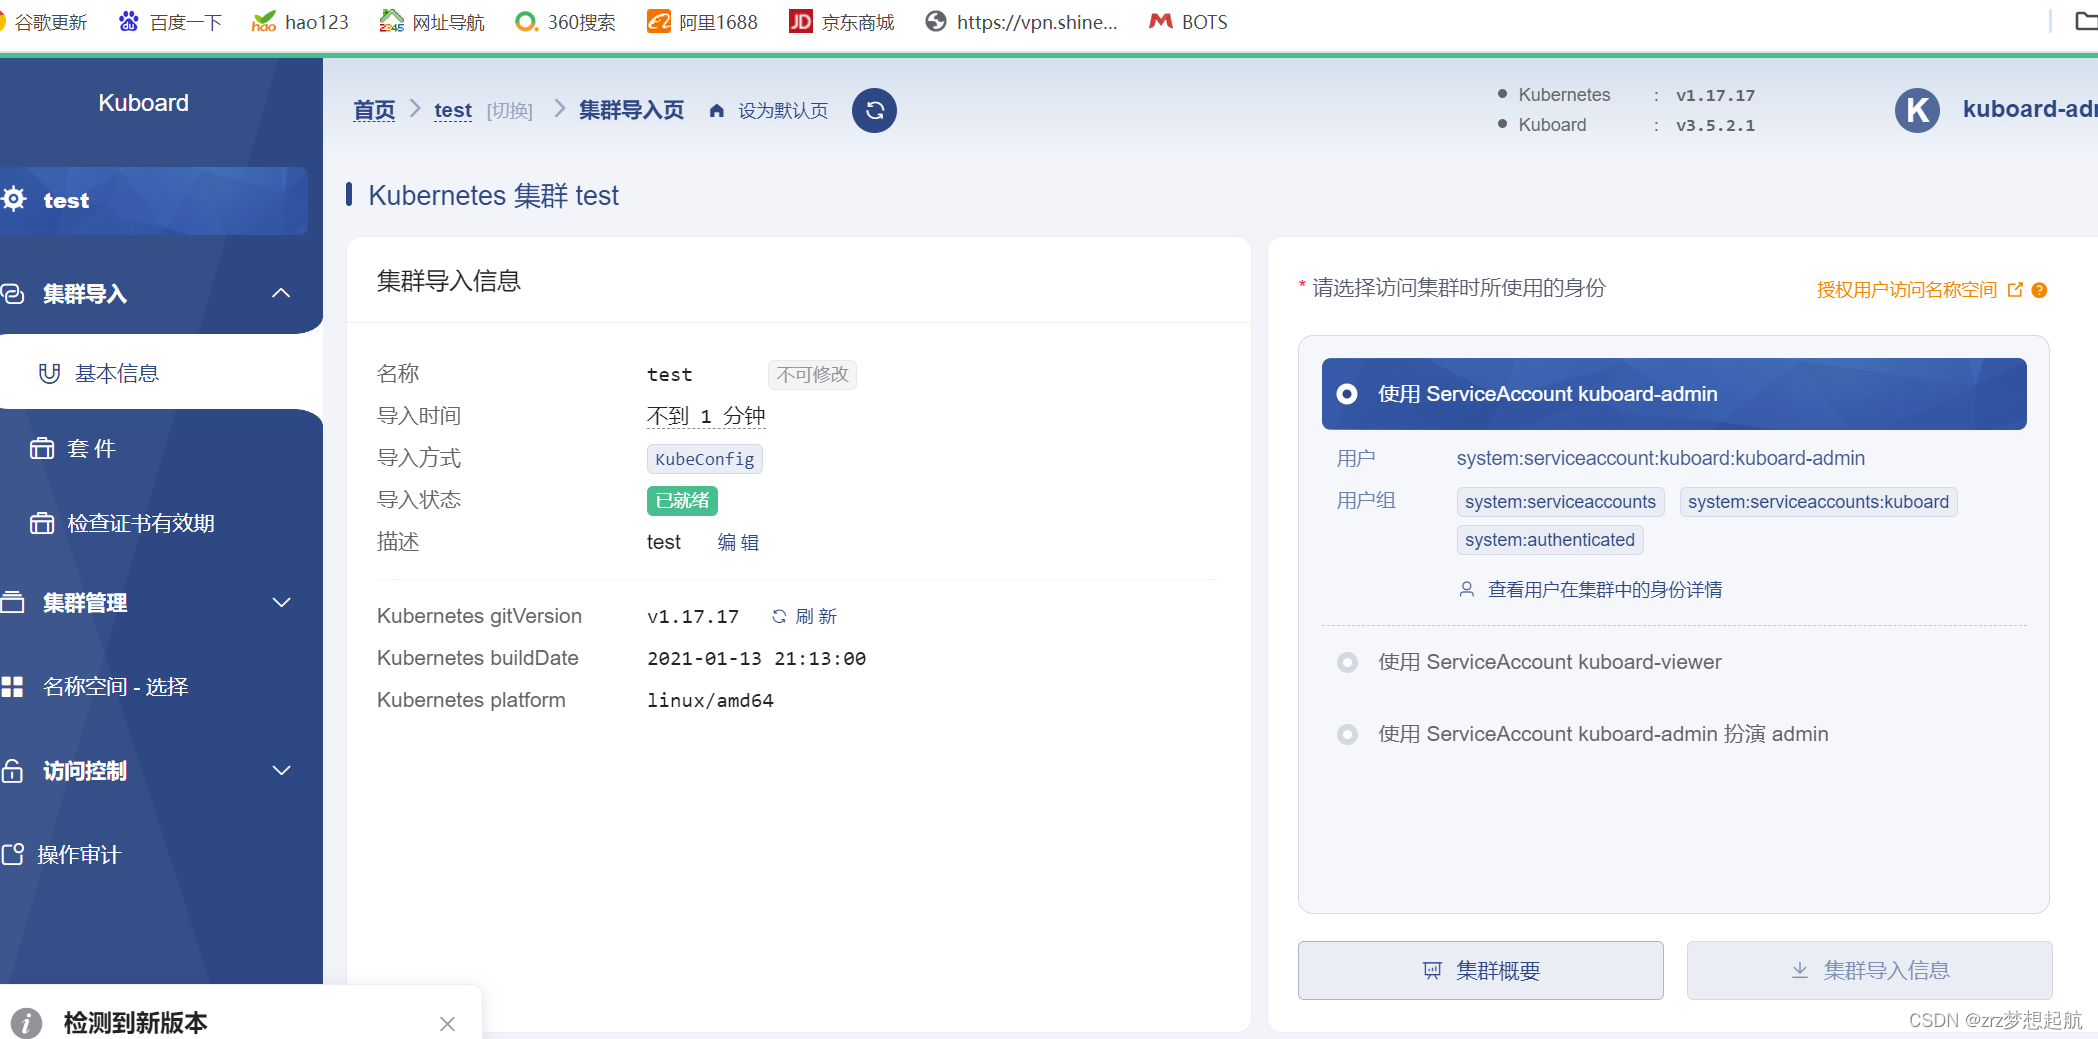This screenshot has width=2098, height=1039.
Task: Open the BOTS bookmark
Action: coord(1187,21)
